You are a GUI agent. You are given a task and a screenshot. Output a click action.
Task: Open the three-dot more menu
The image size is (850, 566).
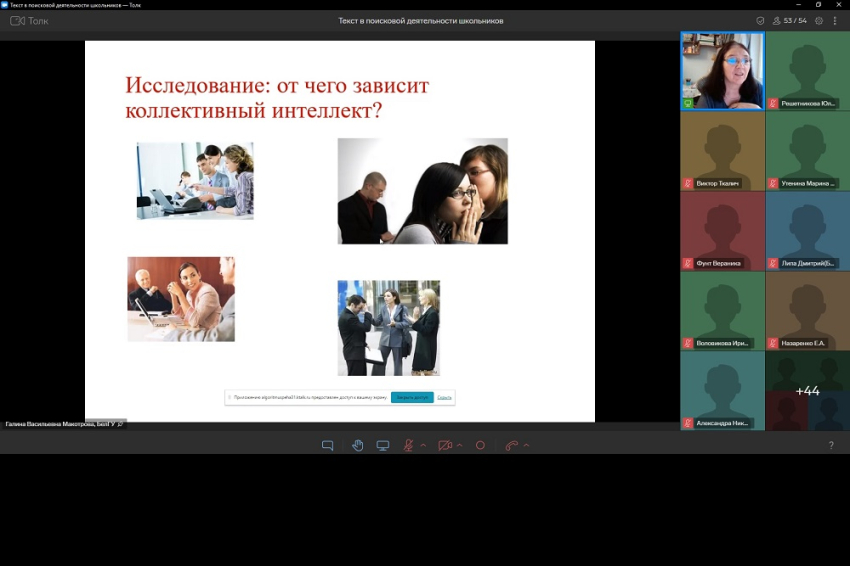(x=835, y=21)
